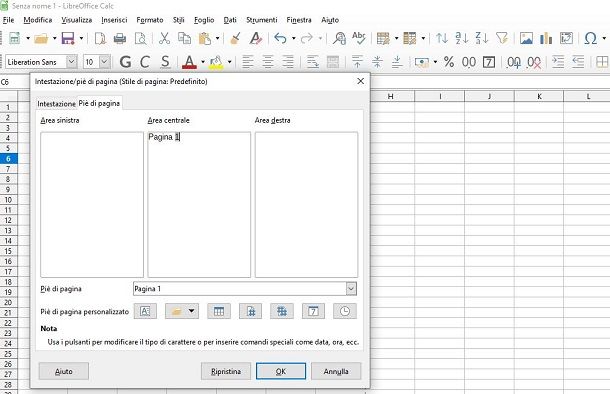Click the Paste clipboard icon
Viewport: 610px width, 394px height.
[205, 38]
